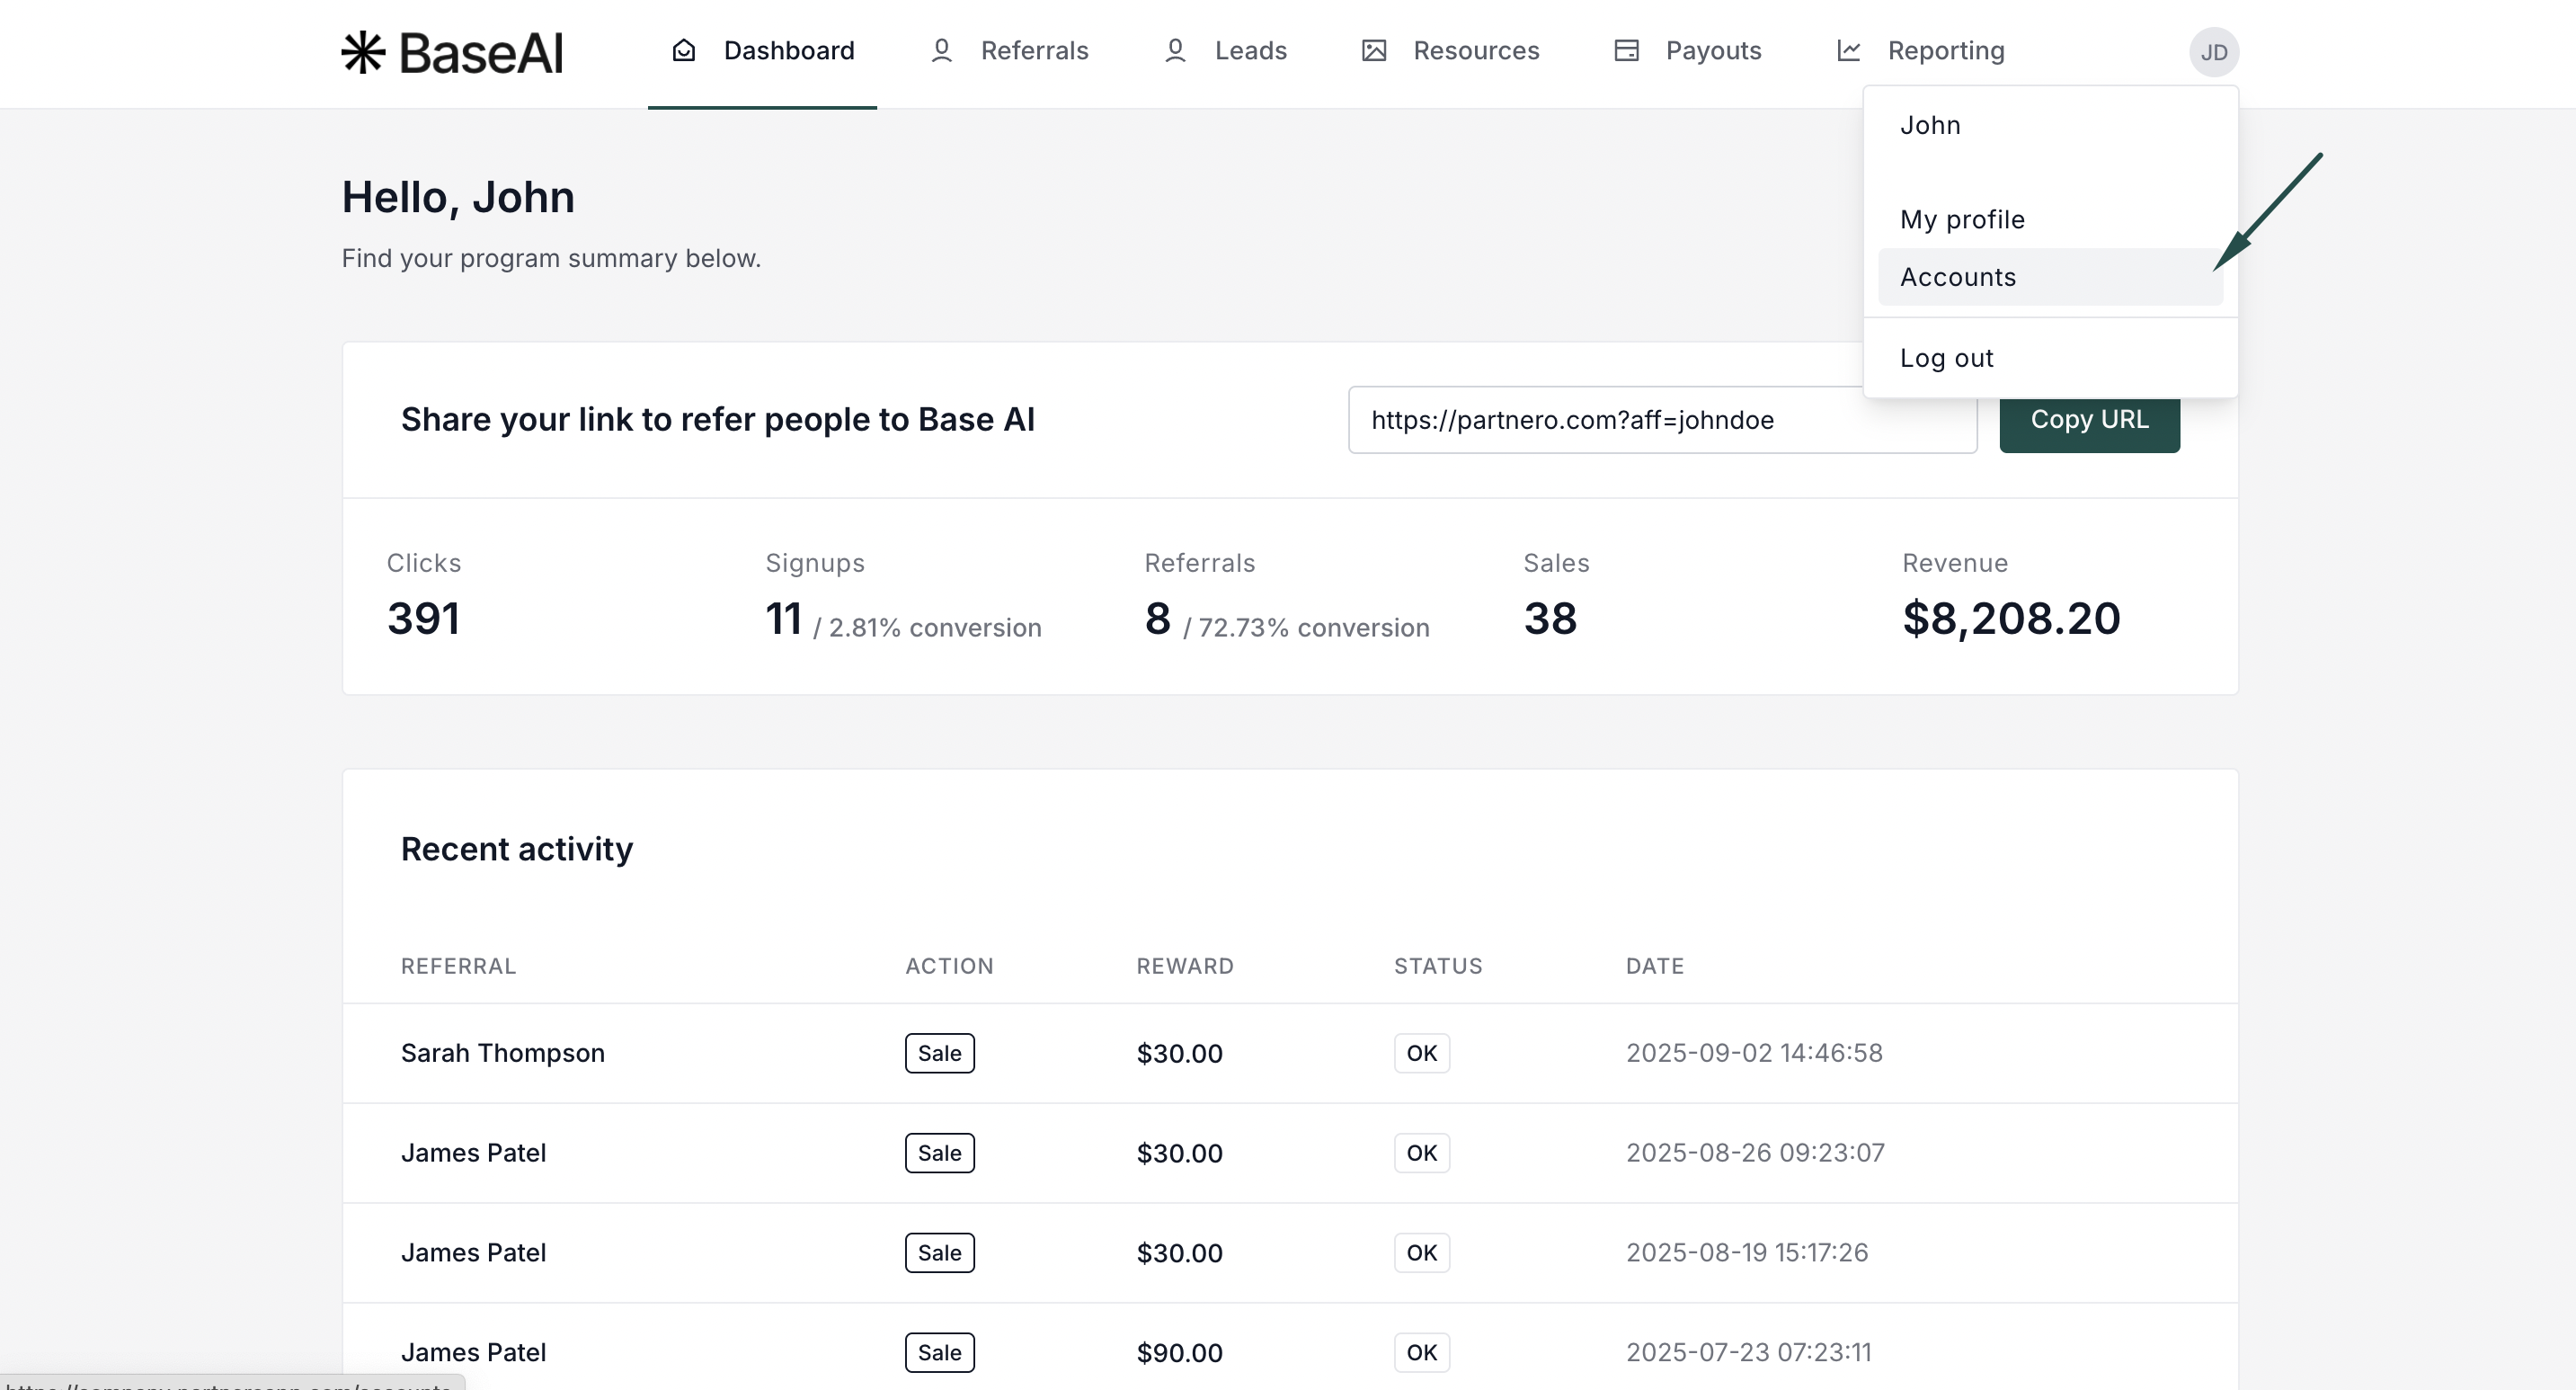Screen dimensions: 2576x1390
Task: Click OK status for 2025-08-26 entry
Action: [1421, 1153]
